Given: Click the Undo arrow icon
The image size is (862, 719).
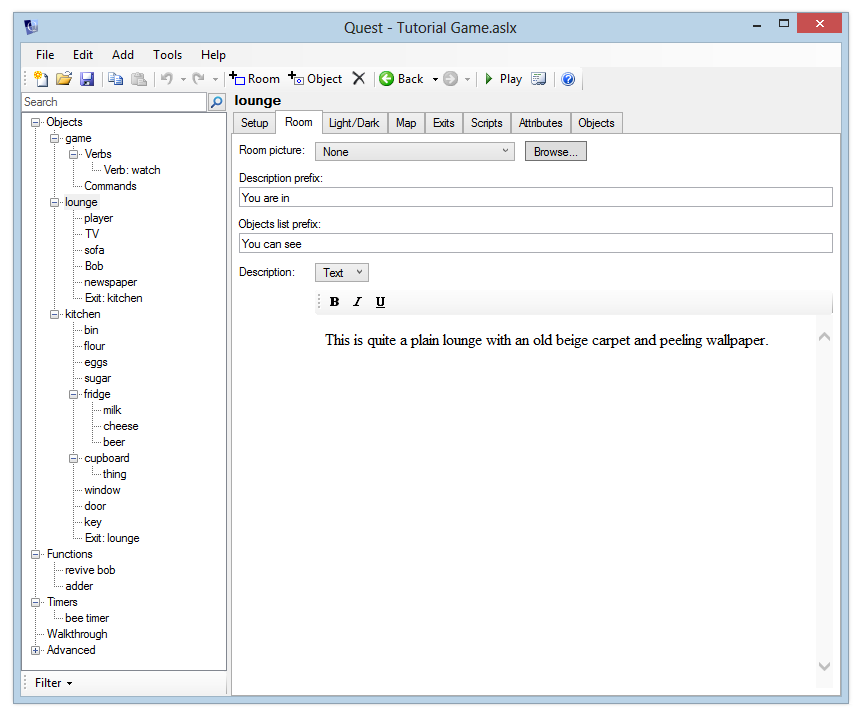Looking at the screenshot, I should [x=167, y=79].
